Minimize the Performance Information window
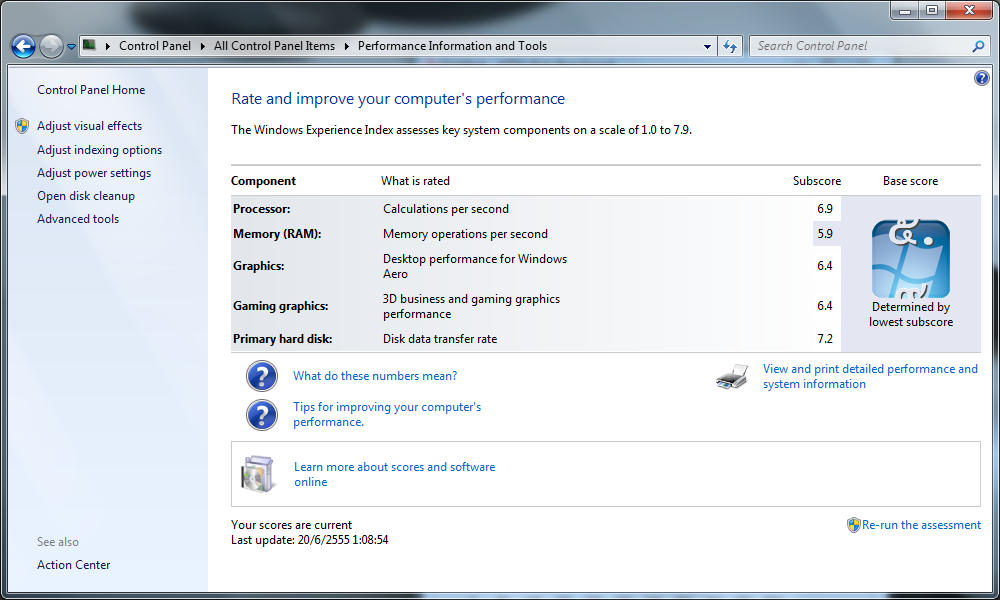The image size is (1000, 600). pos(906,11)
